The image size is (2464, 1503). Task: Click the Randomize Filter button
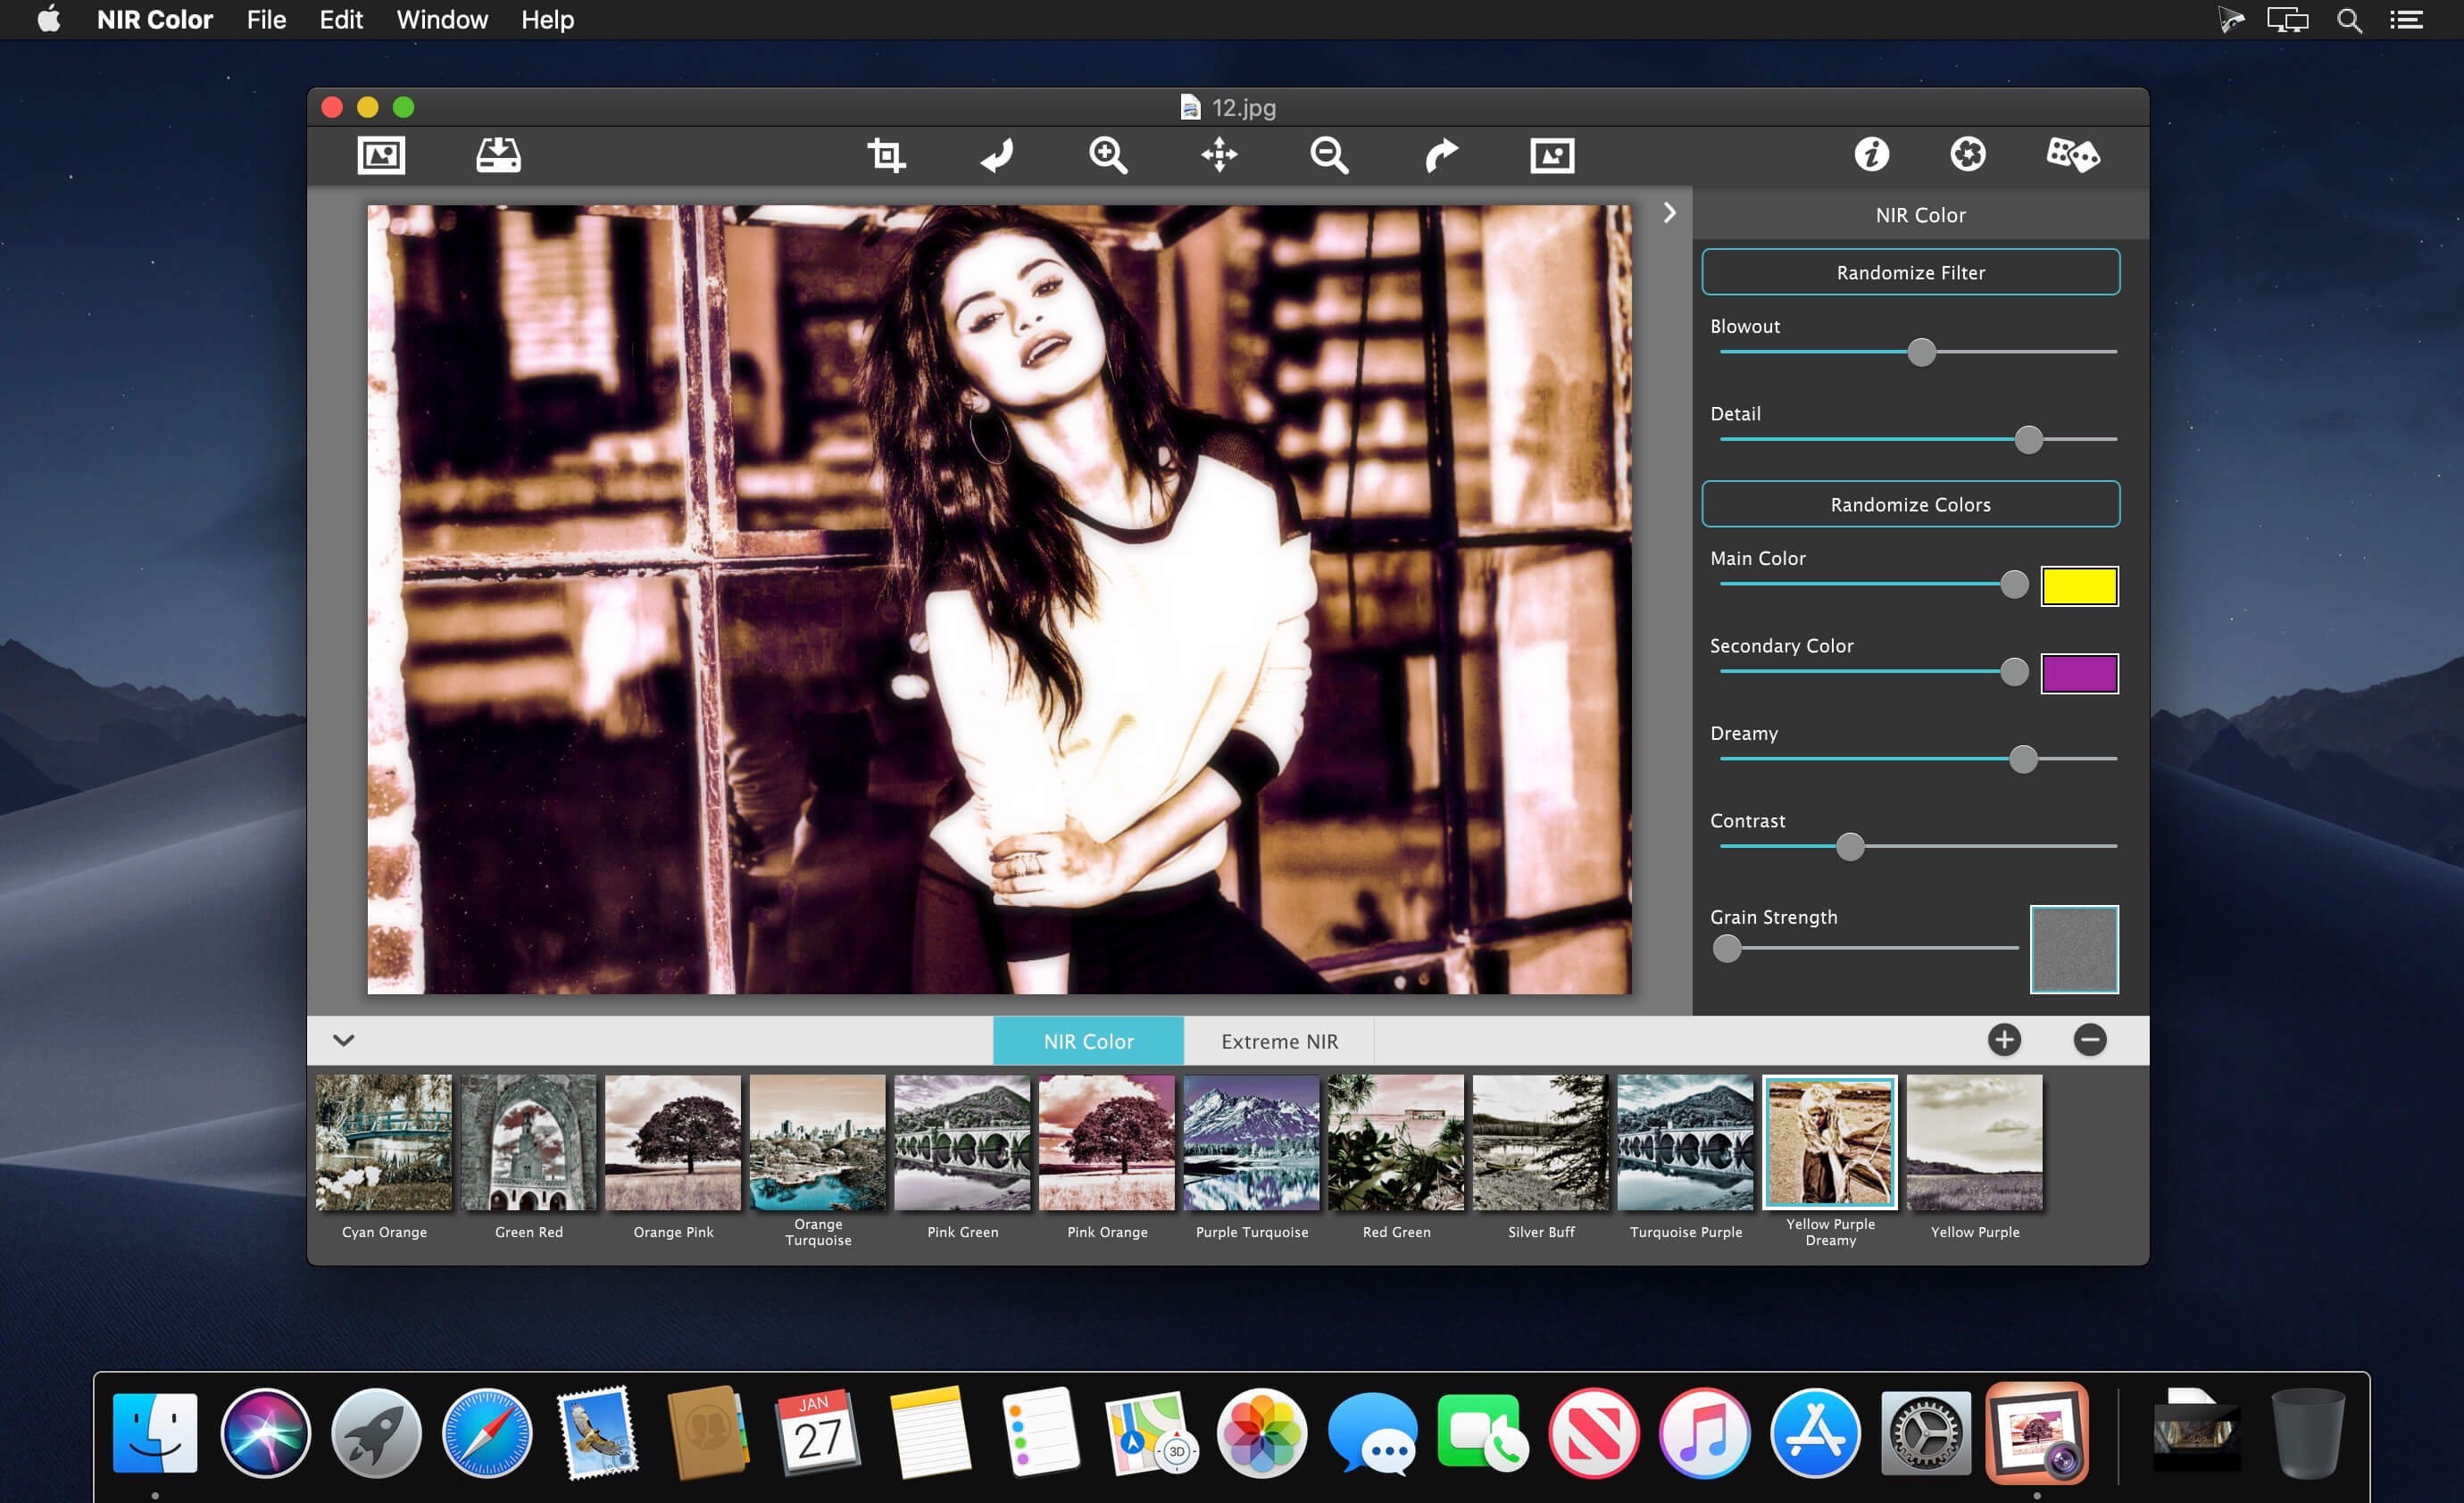[1910, 272]
